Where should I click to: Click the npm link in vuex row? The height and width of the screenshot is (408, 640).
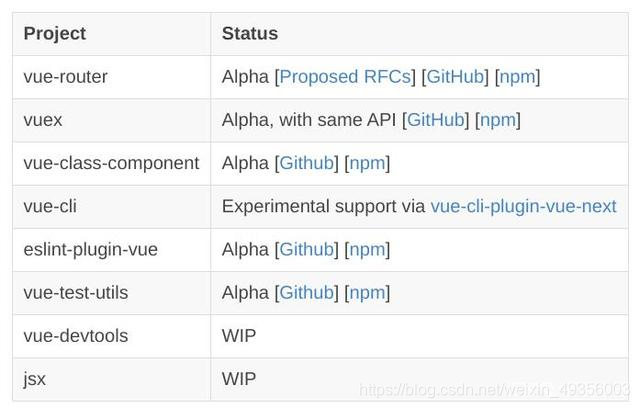498,121
